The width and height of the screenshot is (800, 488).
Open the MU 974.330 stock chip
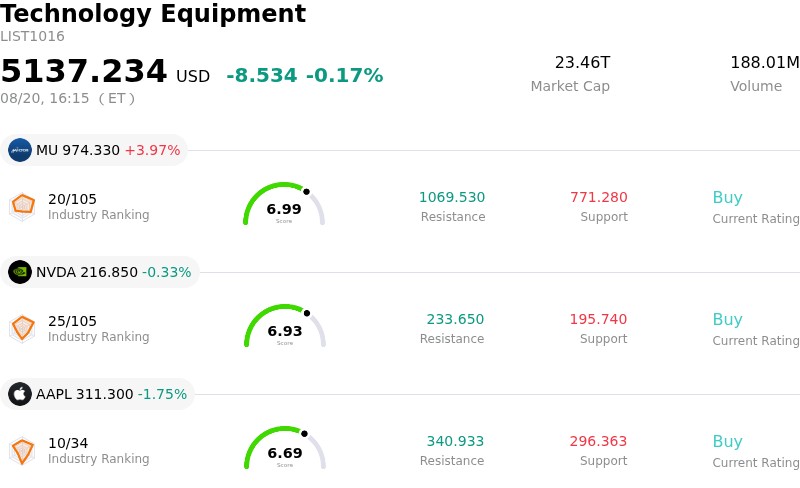(x=94, y=150)
